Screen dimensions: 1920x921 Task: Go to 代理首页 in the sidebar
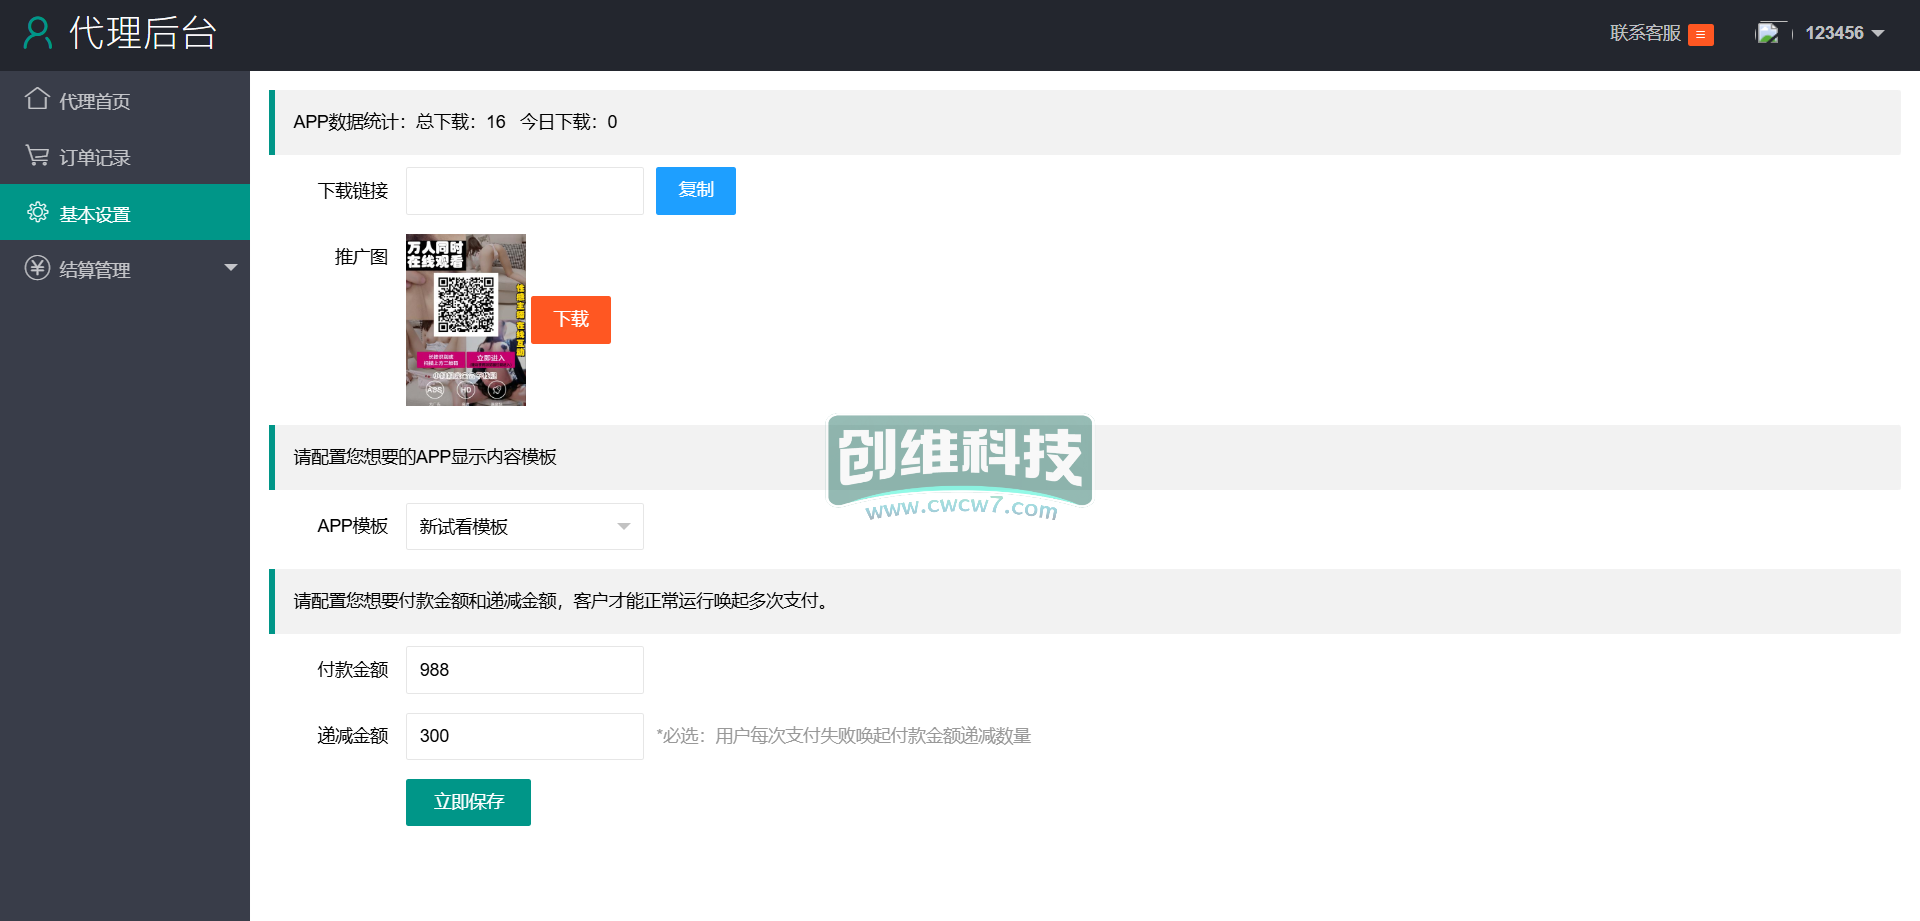click(x=95, y=101)
